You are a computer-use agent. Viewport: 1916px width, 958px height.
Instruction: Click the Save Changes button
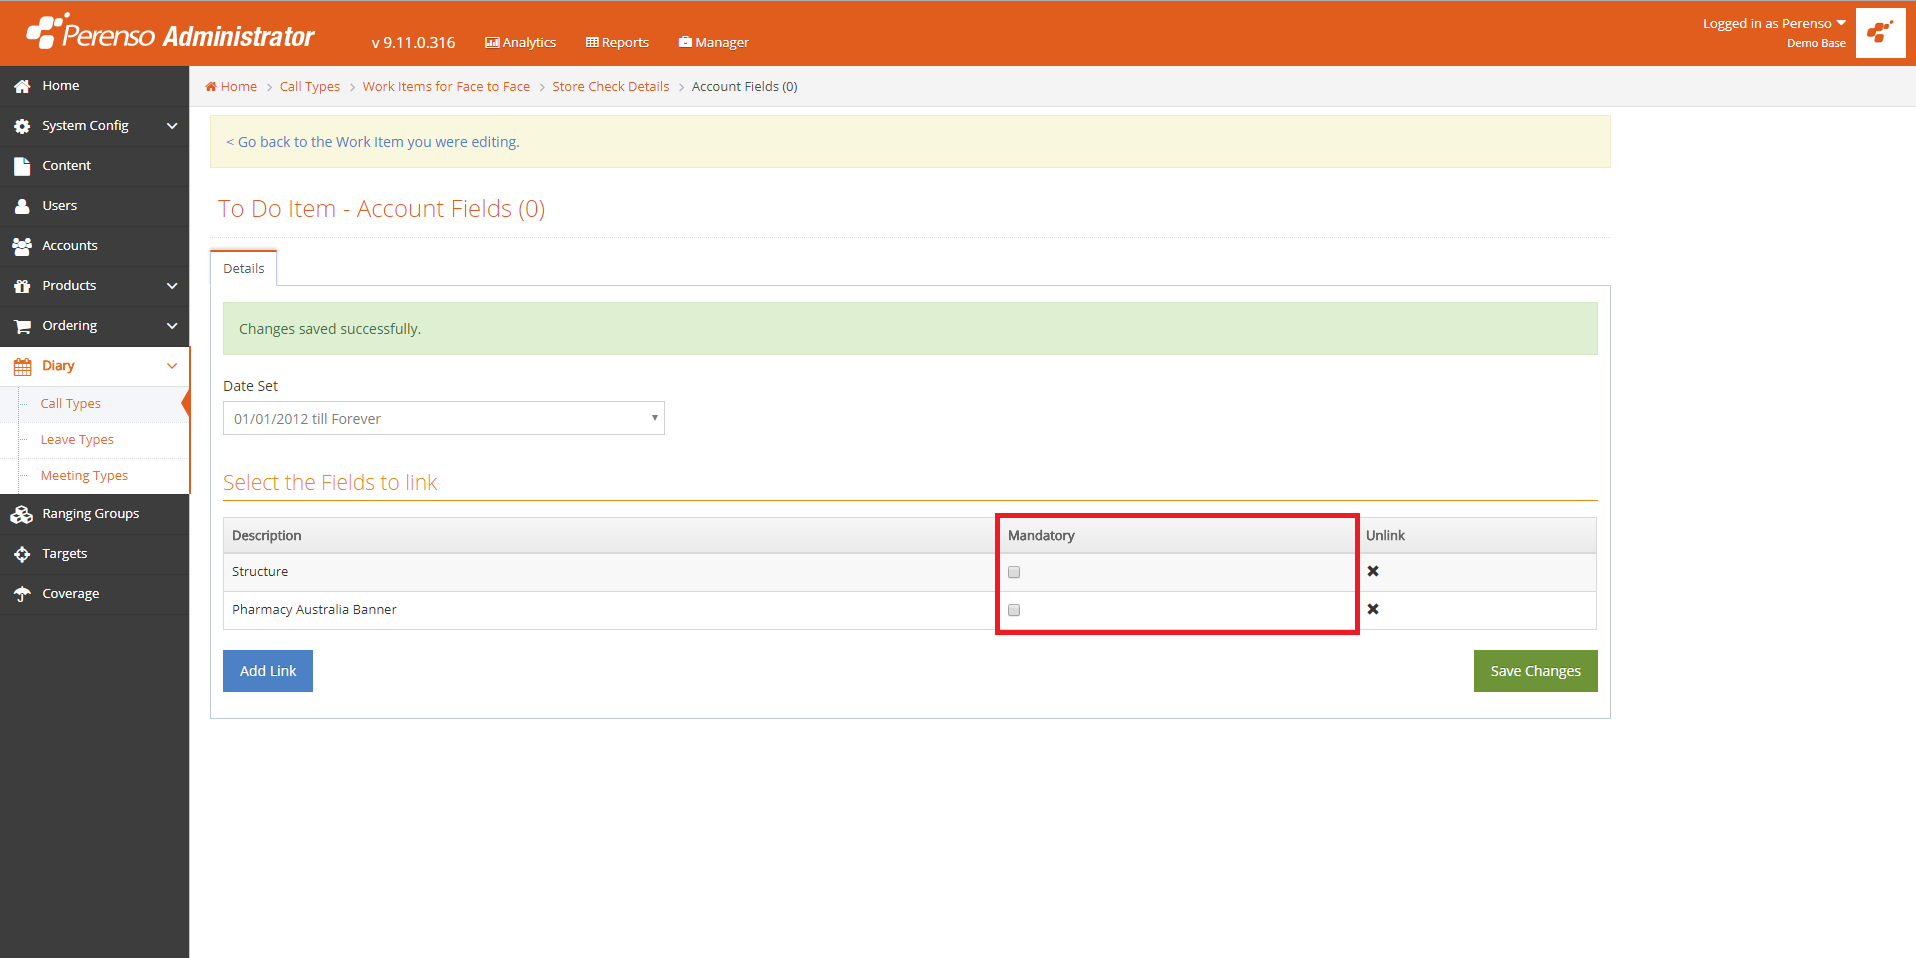click(x=1535, y=671)
